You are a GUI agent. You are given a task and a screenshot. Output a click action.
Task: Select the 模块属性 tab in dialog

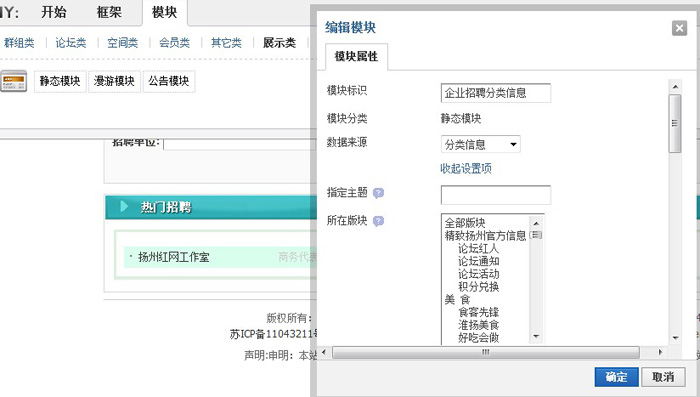(x=356, y=57)
